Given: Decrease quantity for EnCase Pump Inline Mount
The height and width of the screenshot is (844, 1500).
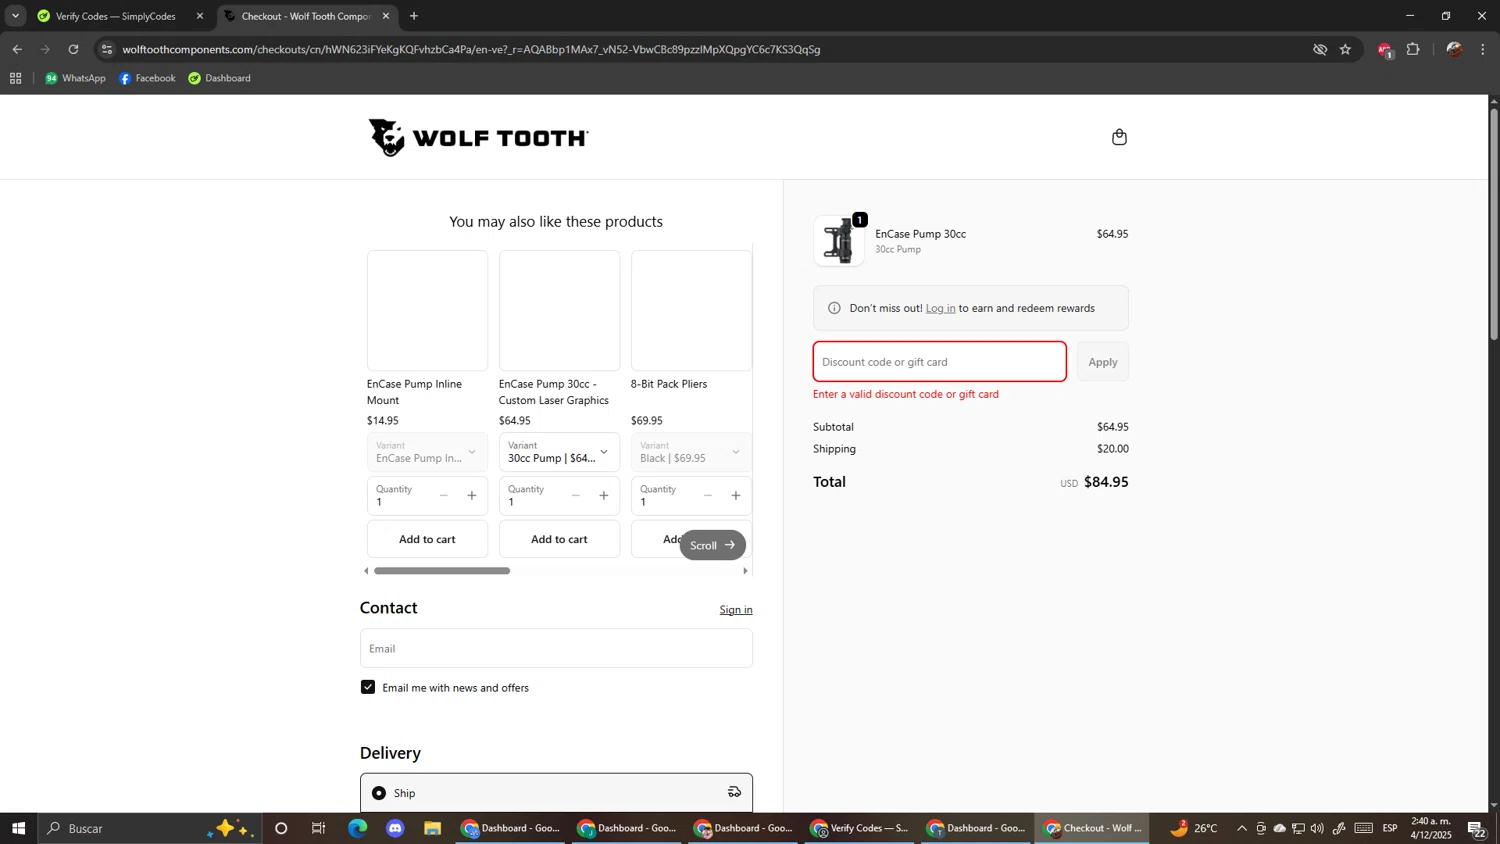Looking at the screenshot, I should 444,496.
